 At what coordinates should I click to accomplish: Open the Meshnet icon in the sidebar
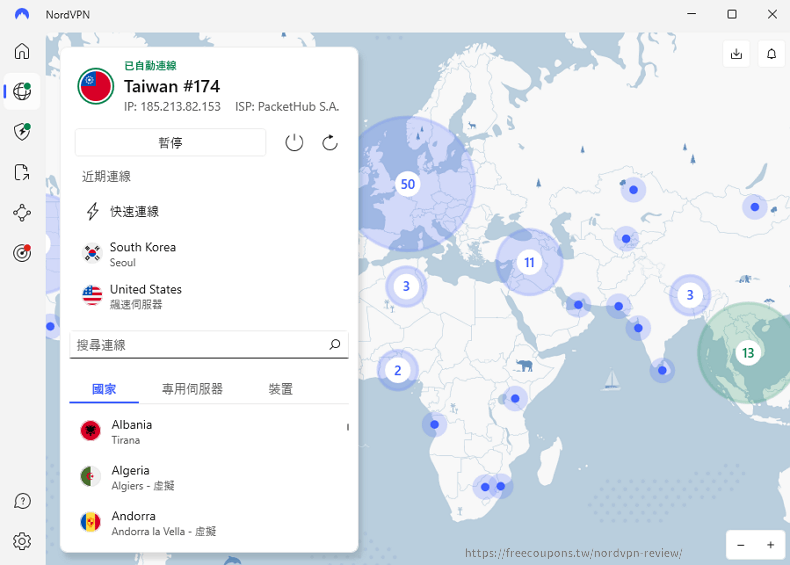(22, 213)
